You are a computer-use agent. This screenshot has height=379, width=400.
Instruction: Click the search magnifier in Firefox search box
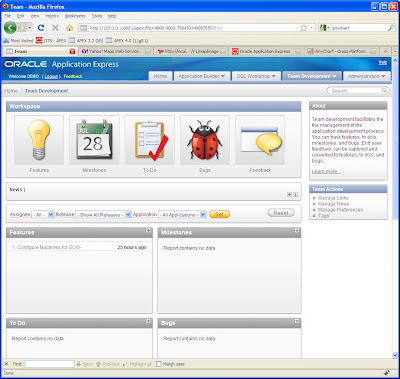pyautogui.click(x=391, y=28)
